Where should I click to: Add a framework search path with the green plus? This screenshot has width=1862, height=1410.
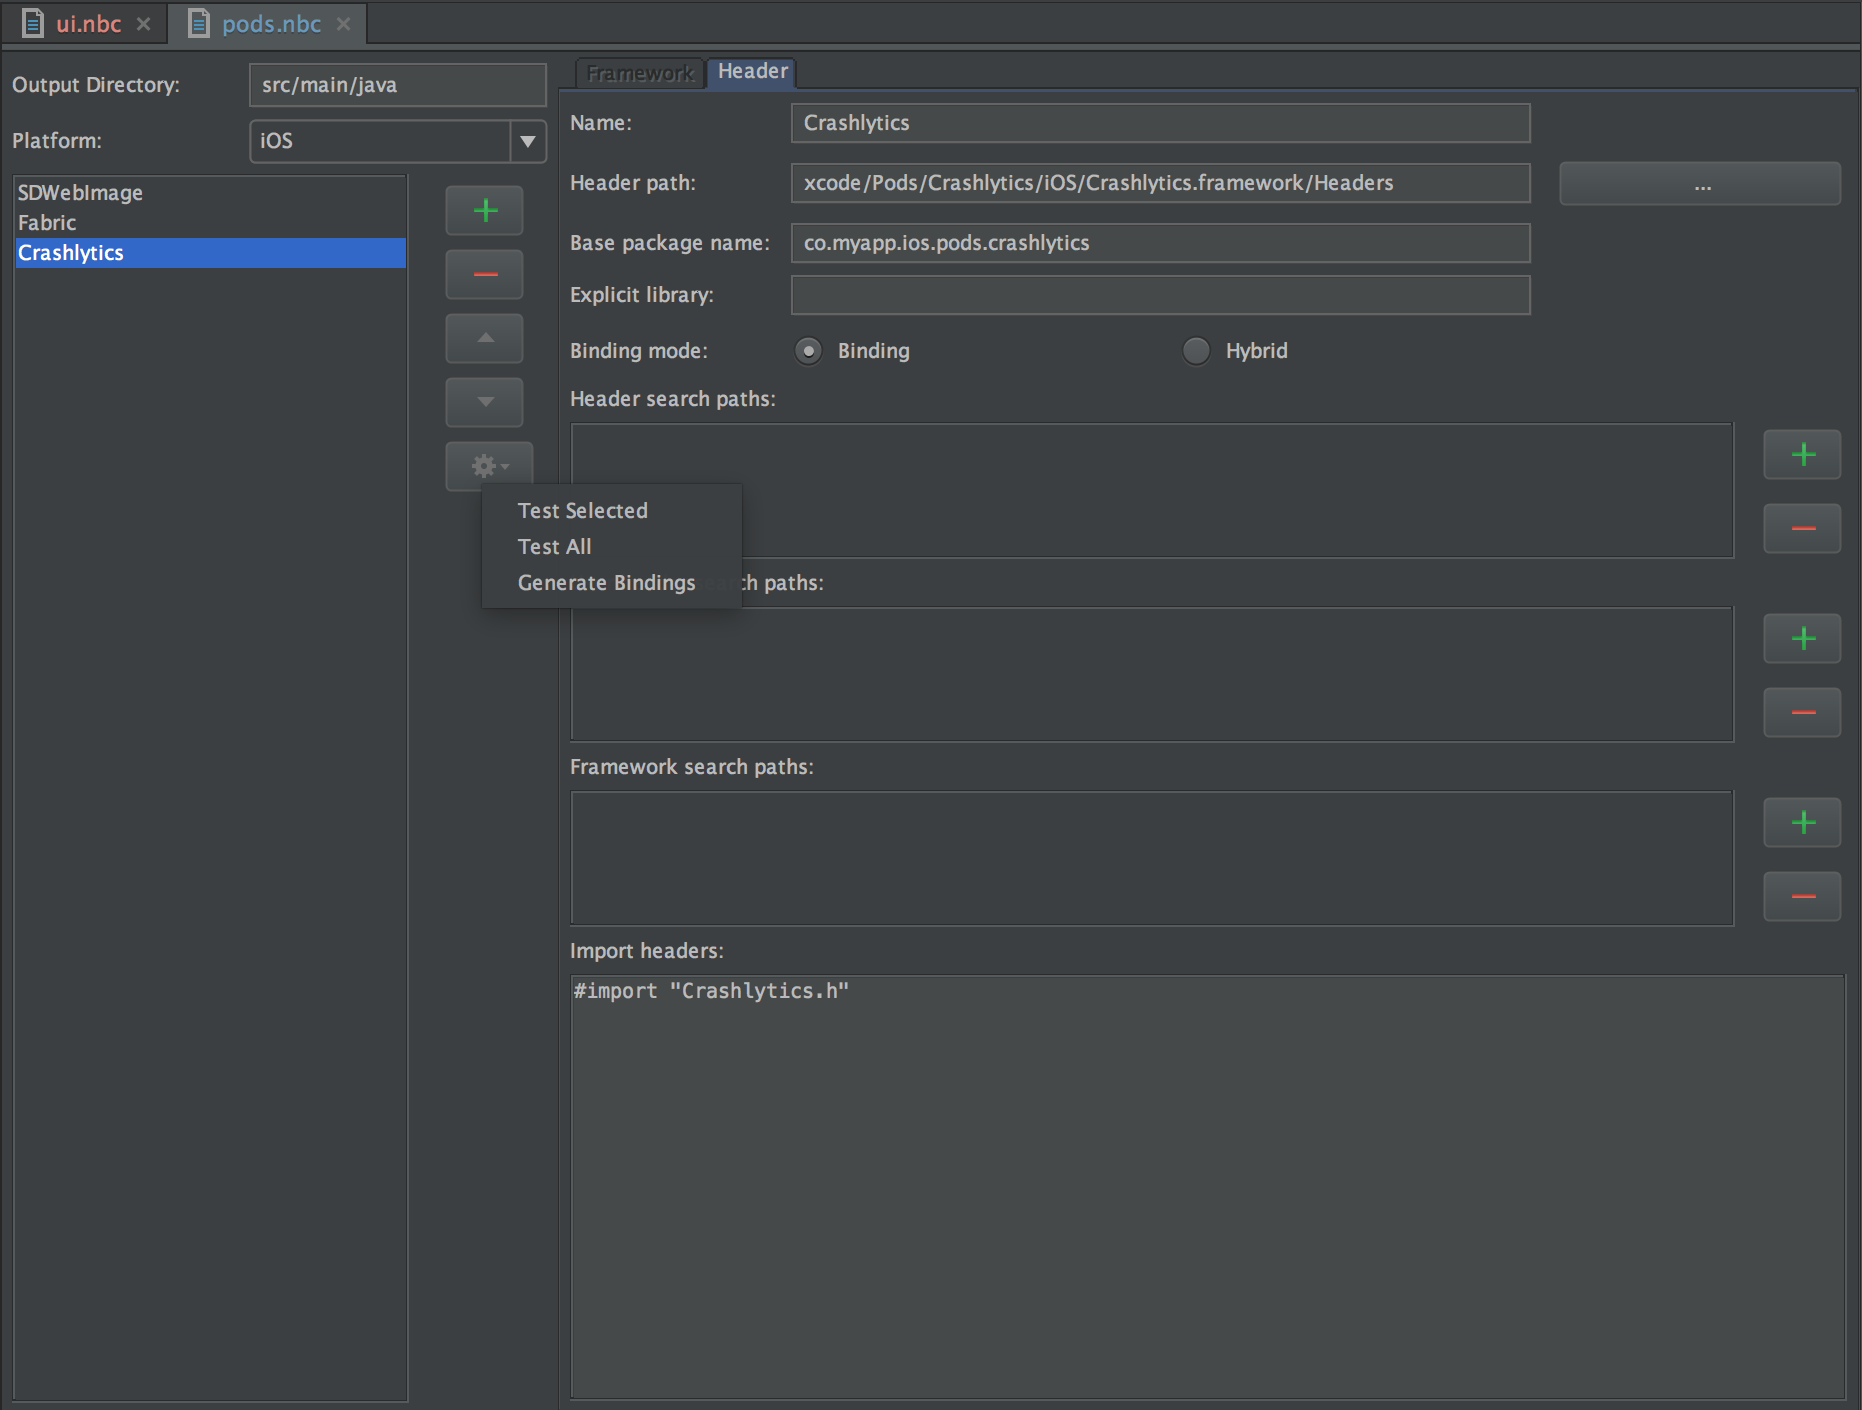pyautogui.click(x=1802, y=822)
